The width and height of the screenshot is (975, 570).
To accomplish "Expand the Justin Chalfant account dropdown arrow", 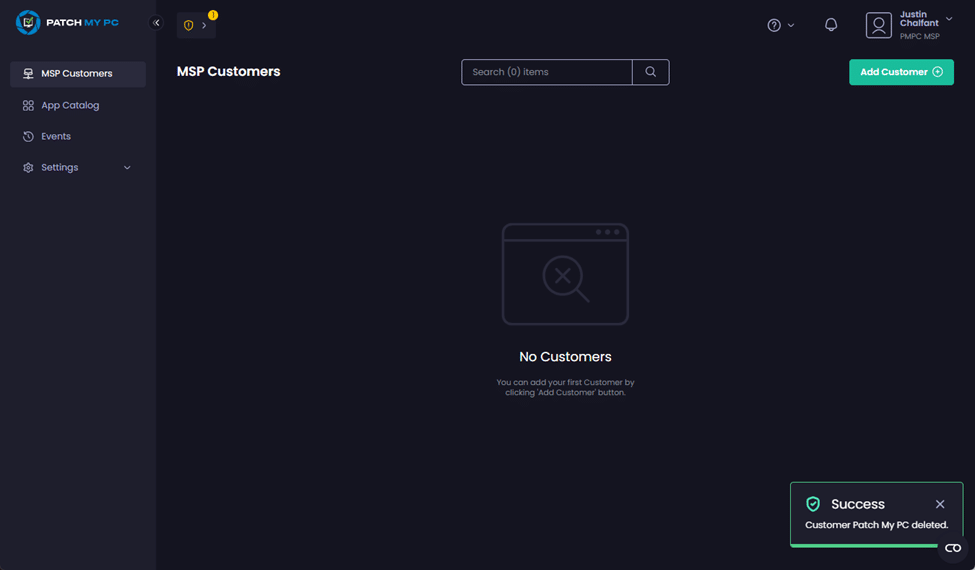I will 949,19.
